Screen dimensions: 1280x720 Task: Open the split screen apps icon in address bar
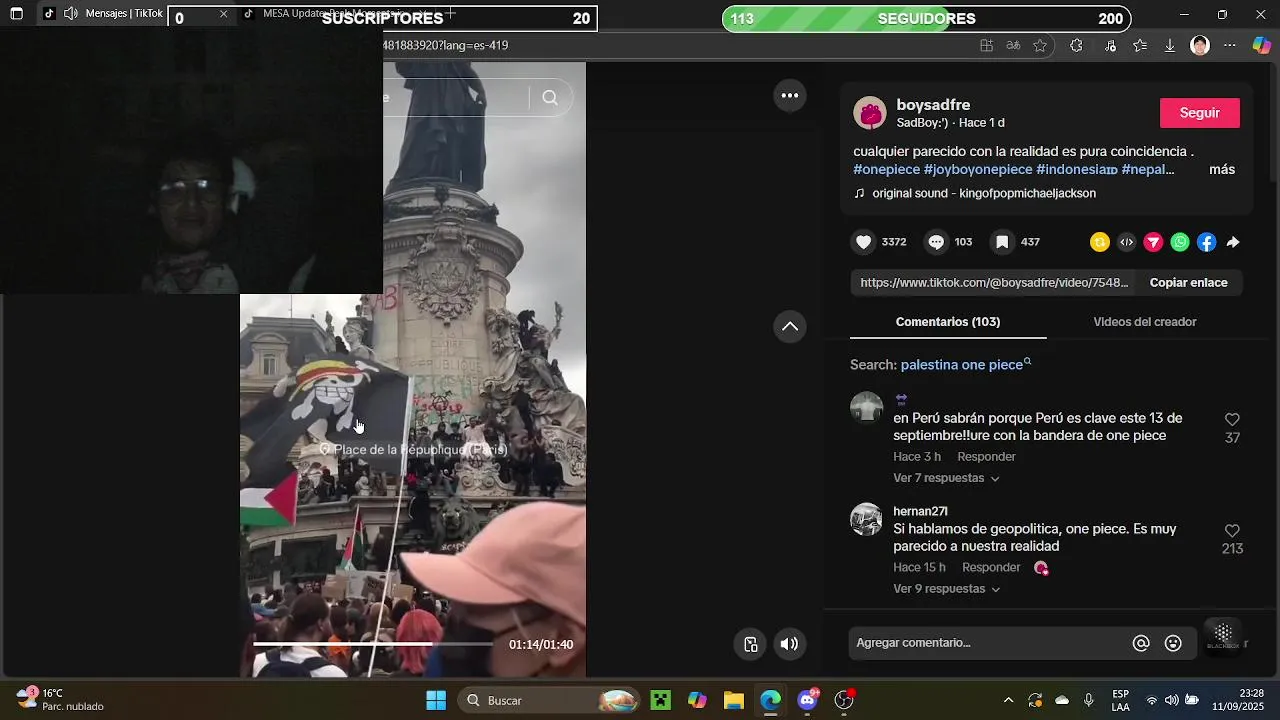(x=986, y=45)
